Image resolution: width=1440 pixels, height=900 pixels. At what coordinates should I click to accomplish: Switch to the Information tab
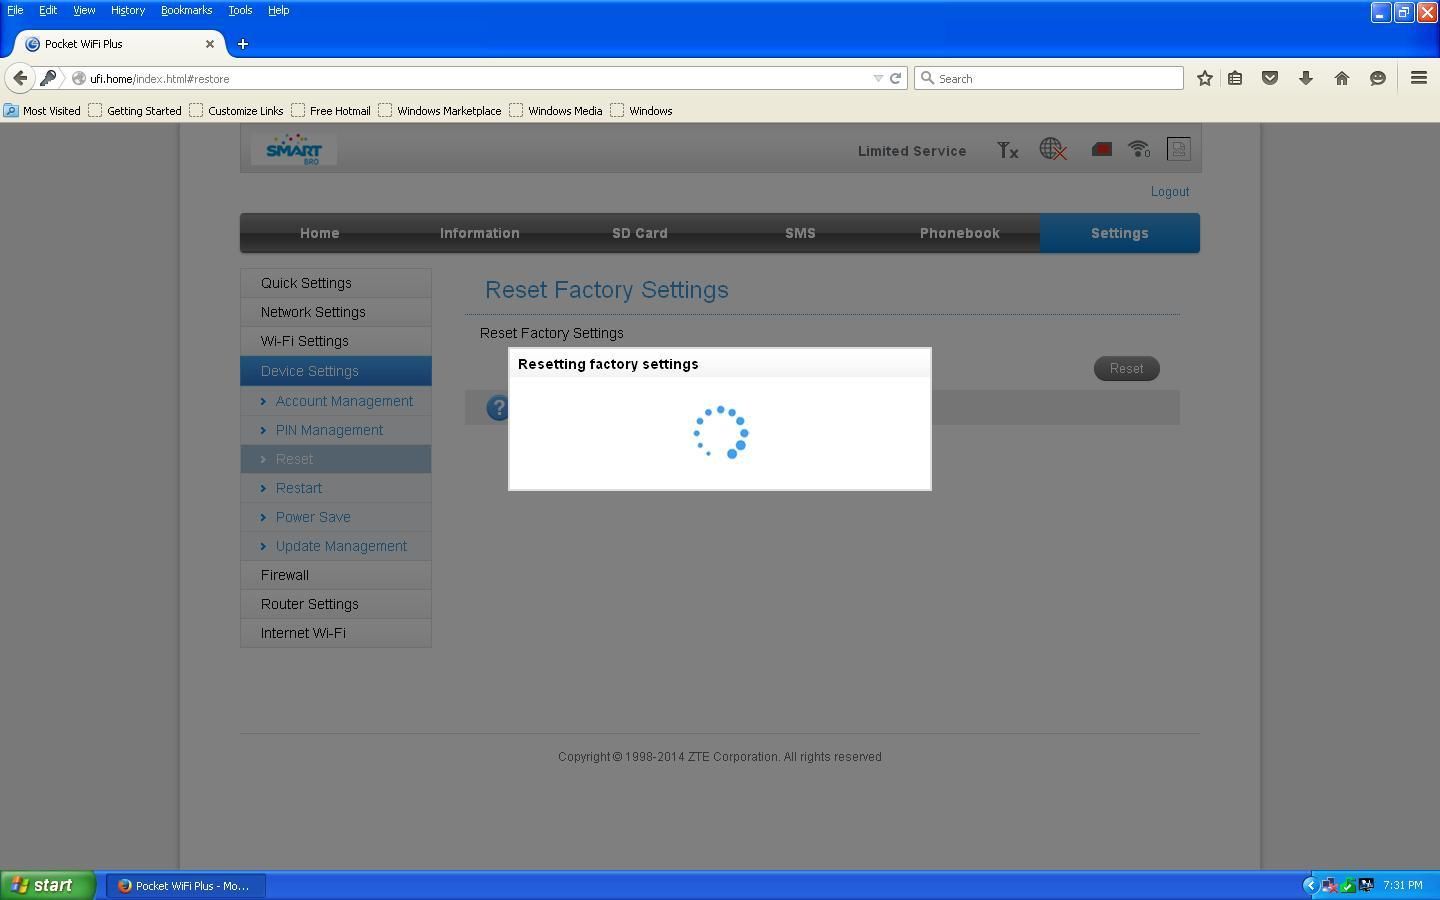click(479, 233)
